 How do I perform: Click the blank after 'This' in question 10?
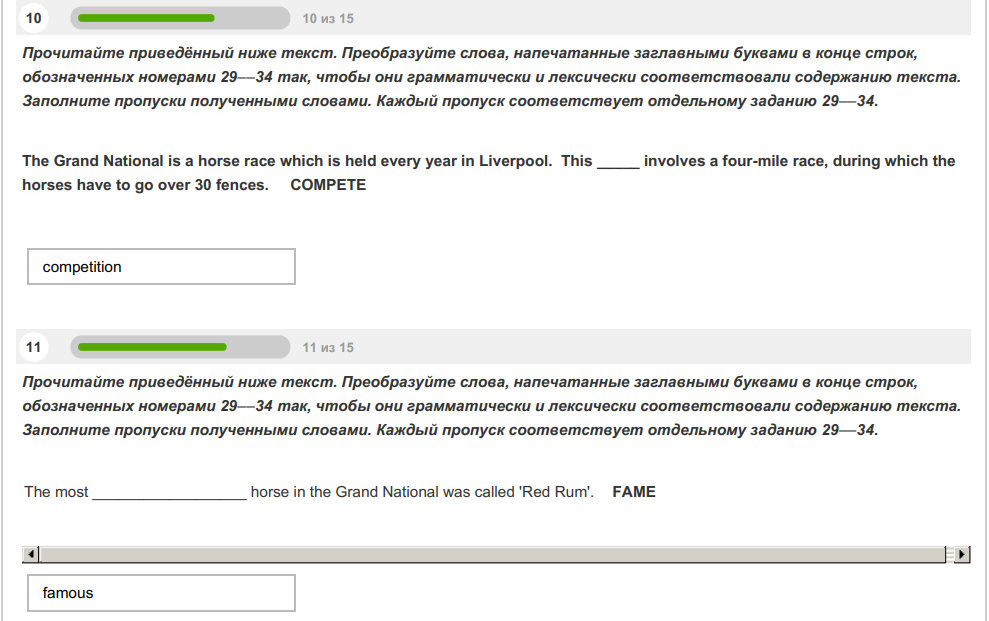tap(618, 161)
